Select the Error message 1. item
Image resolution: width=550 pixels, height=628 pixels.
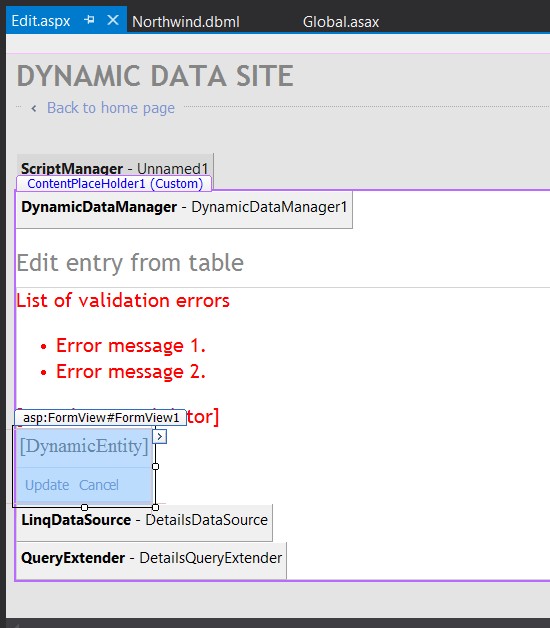[x=131, y=346]
